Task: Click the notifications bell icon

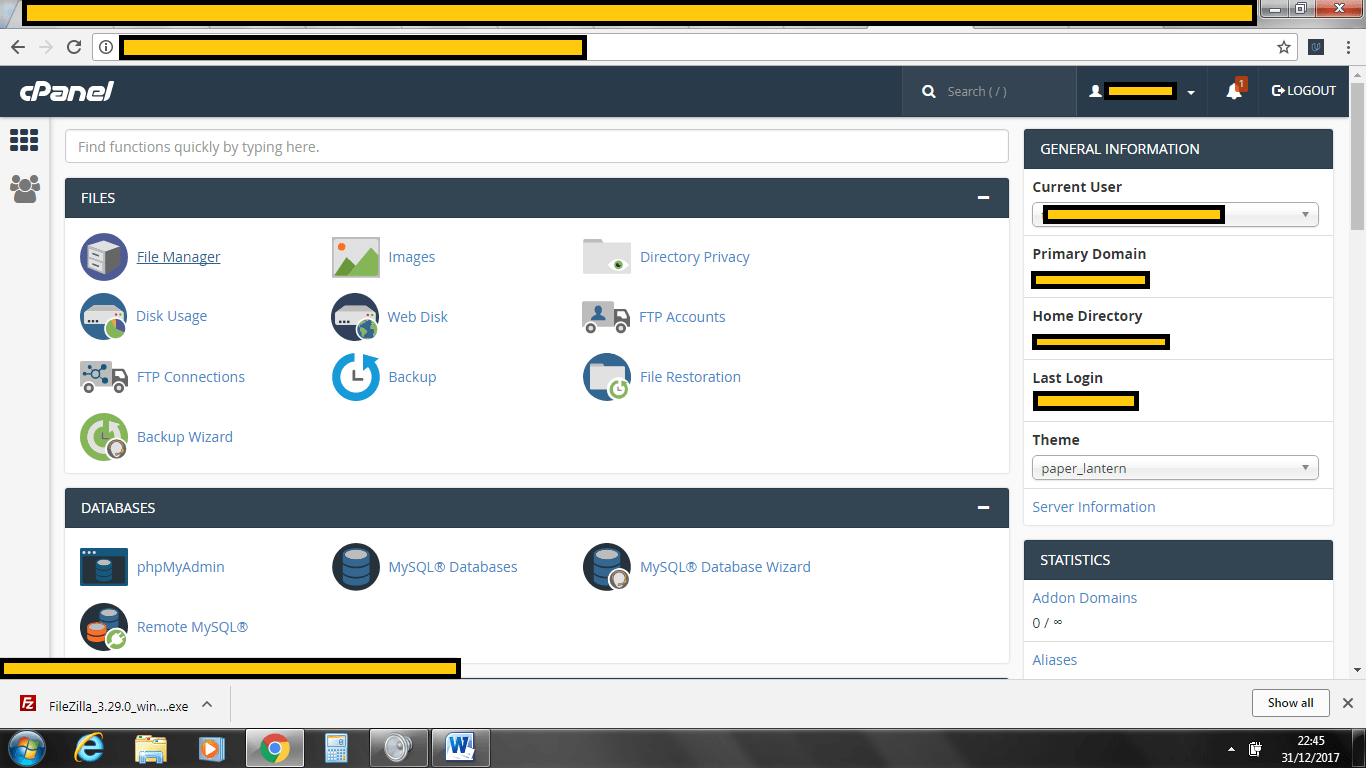Action: tap(1234, 91)
